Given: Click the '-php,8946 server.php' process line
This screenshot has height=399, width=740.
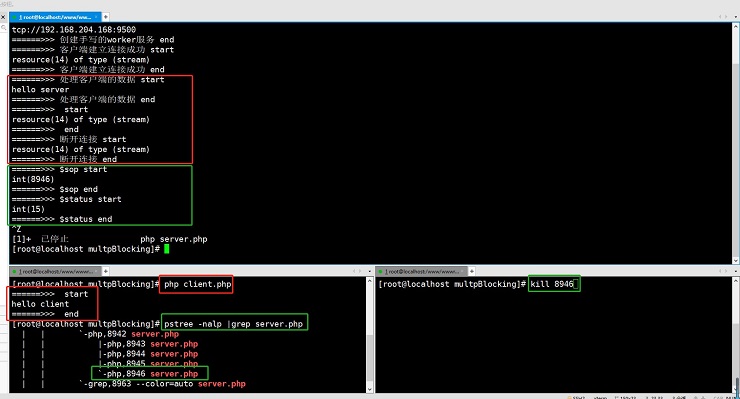Looking at the screenshot, I should point(148,374).
